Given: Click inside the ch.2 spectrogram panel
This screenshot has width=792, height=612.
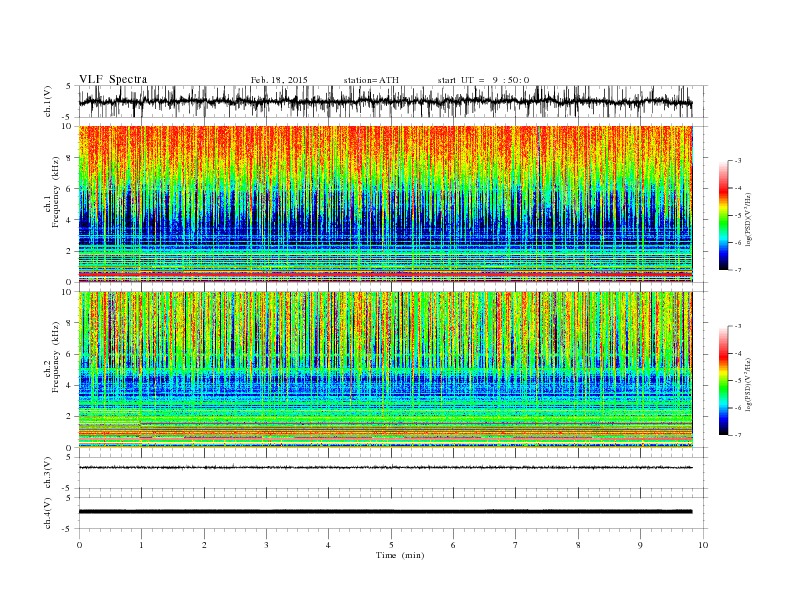Looking at the screenshot, I should [x=386, y=370].
